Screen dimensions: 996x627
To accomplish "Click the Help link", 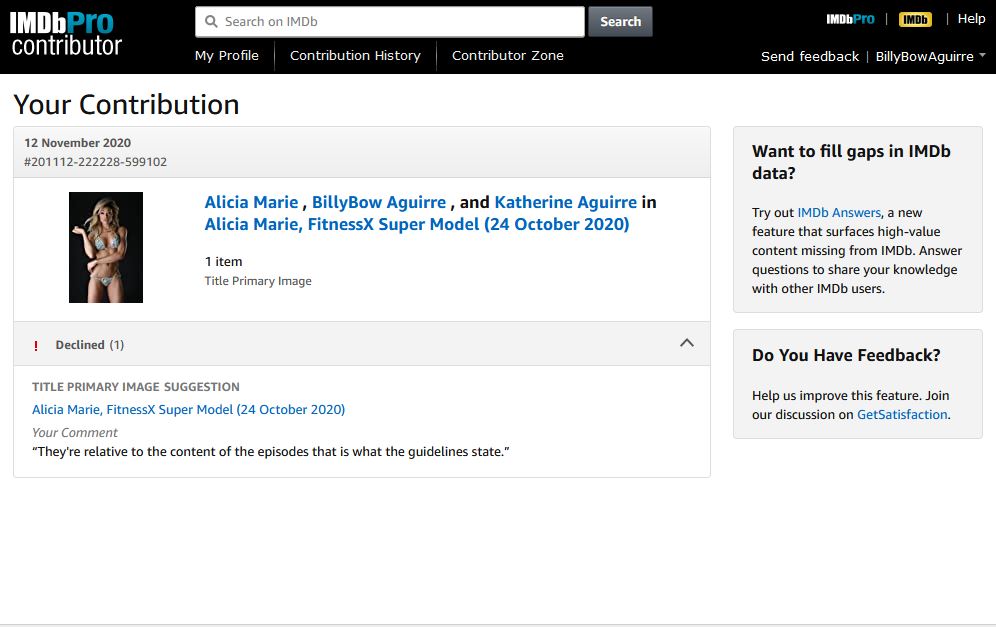I will pyautogui.click(x=971, y=19).
